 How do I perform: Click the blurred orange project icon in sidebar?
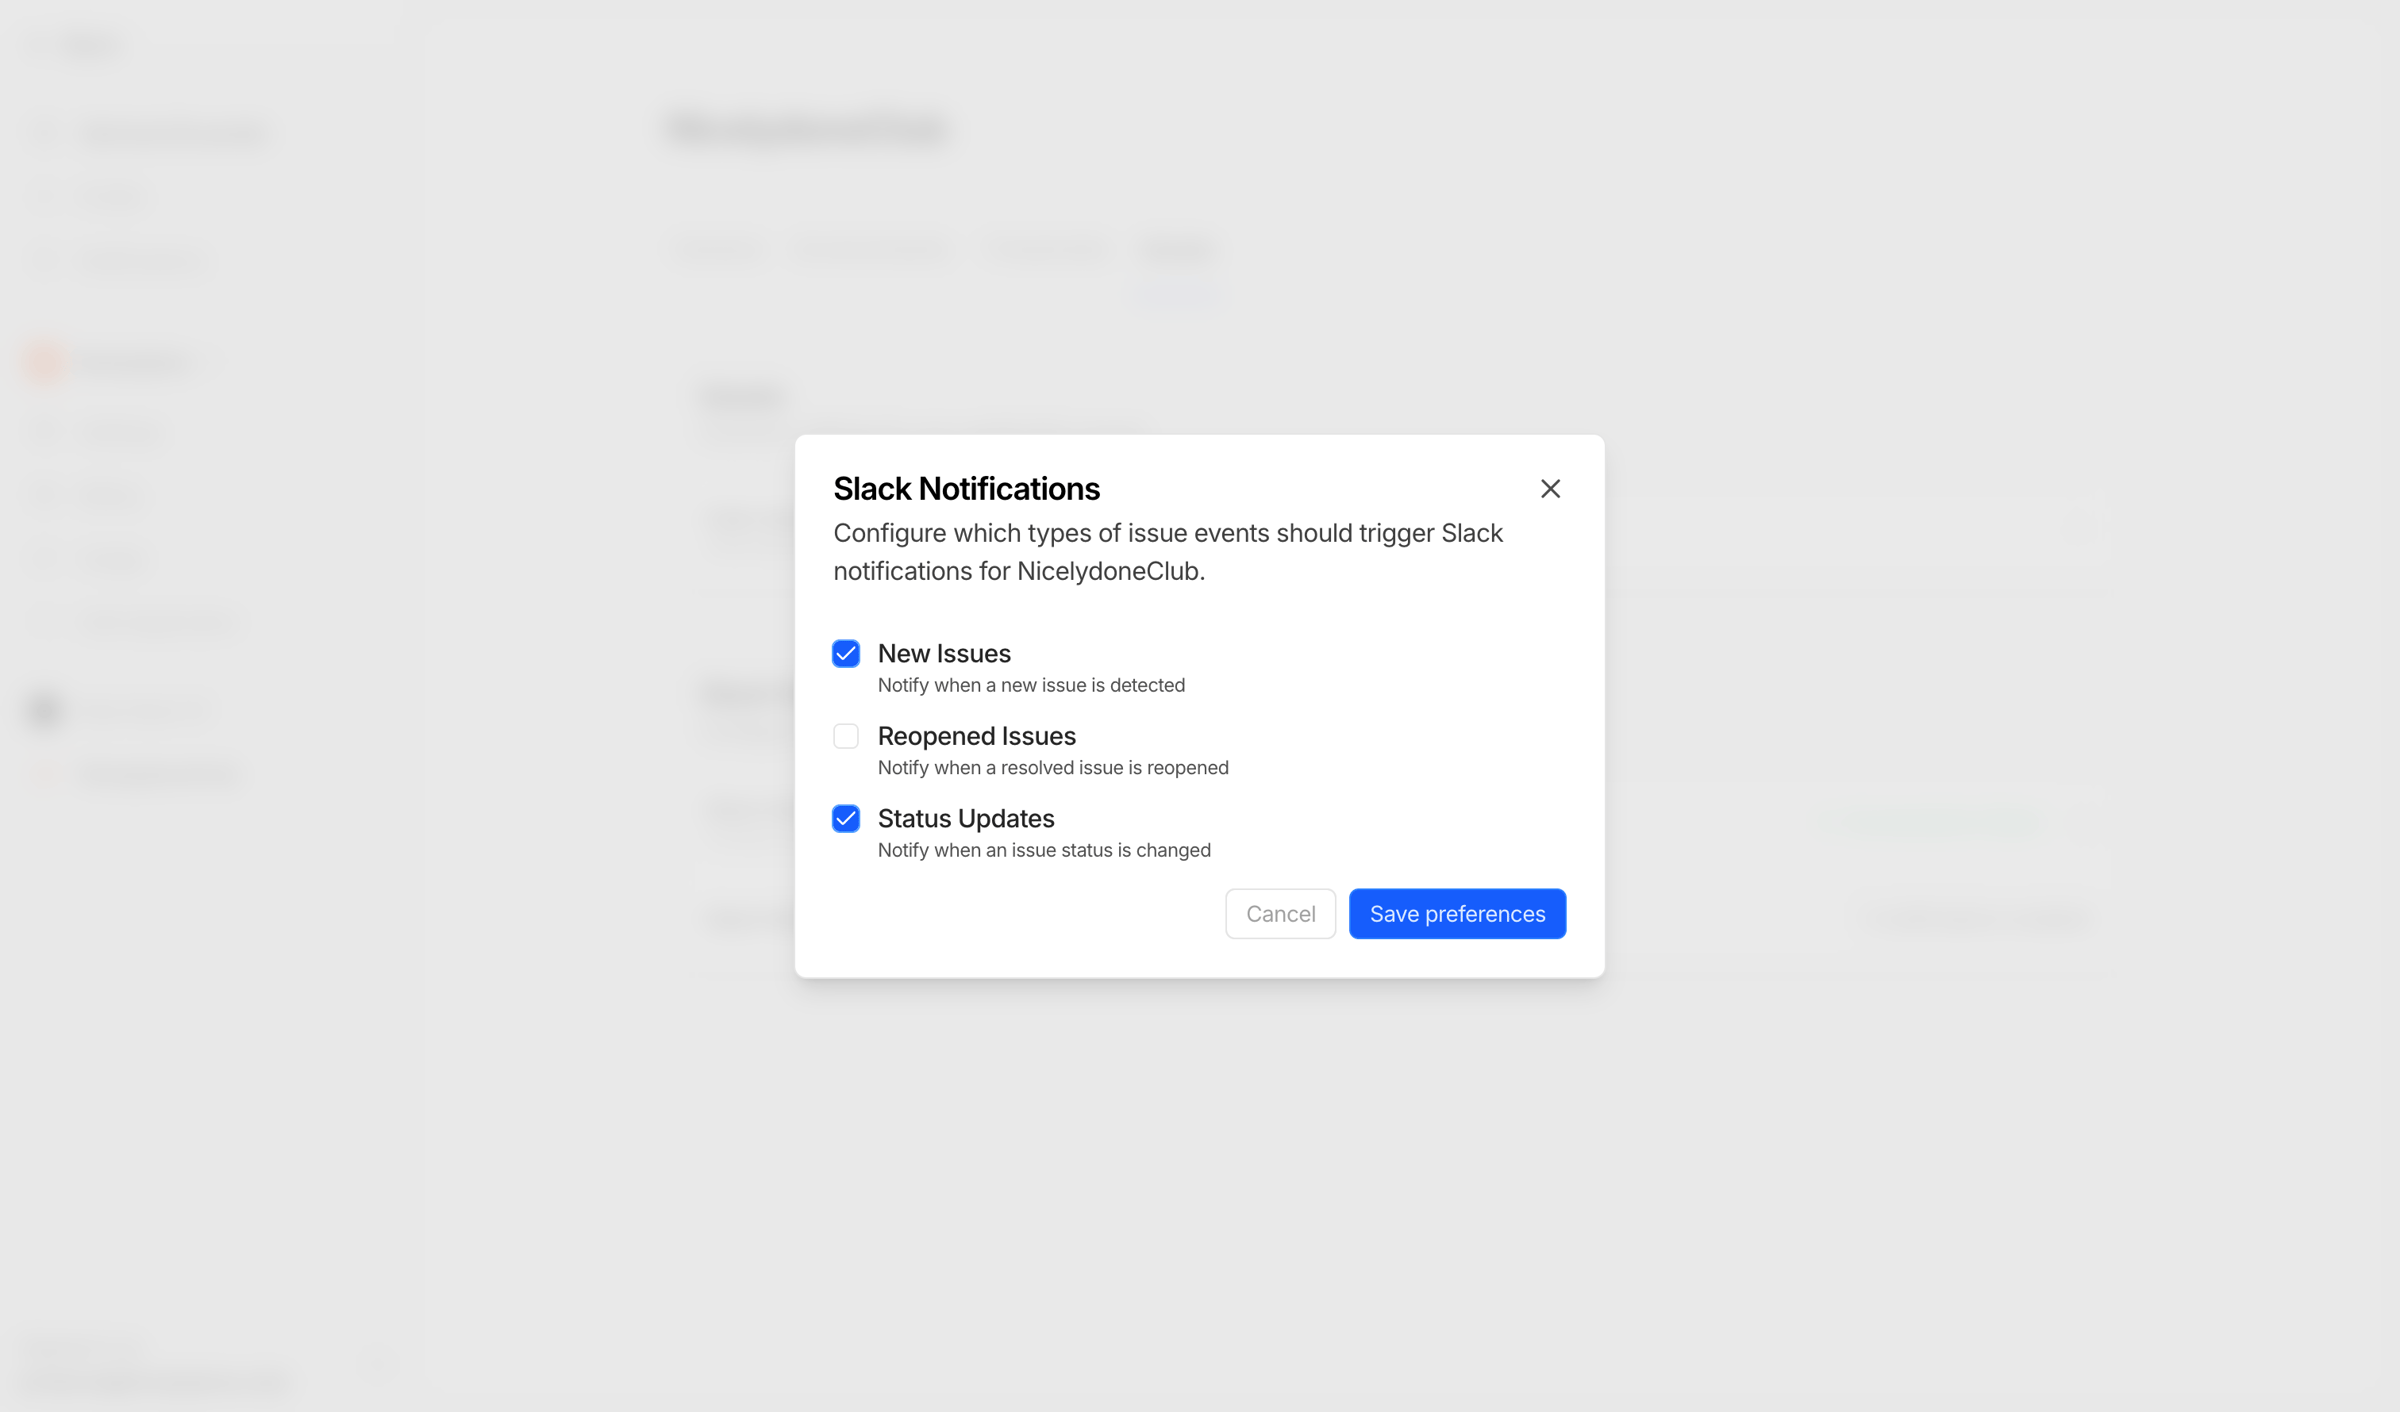click(x=45, y=362)
